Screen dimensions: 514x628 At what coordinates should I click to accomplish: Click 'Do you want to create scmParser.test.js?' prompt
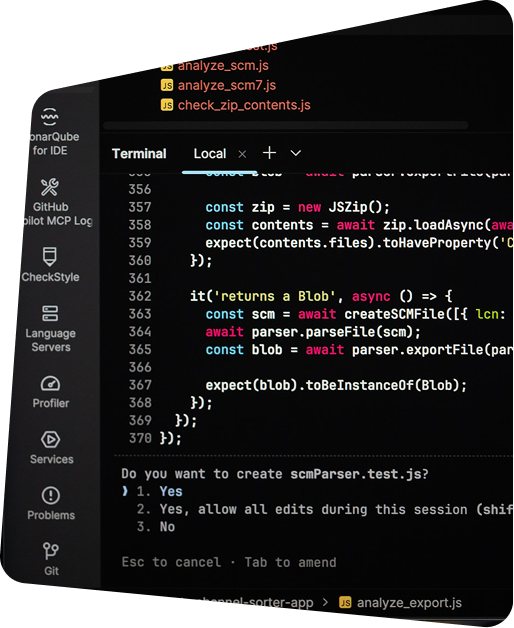(275, 474)
